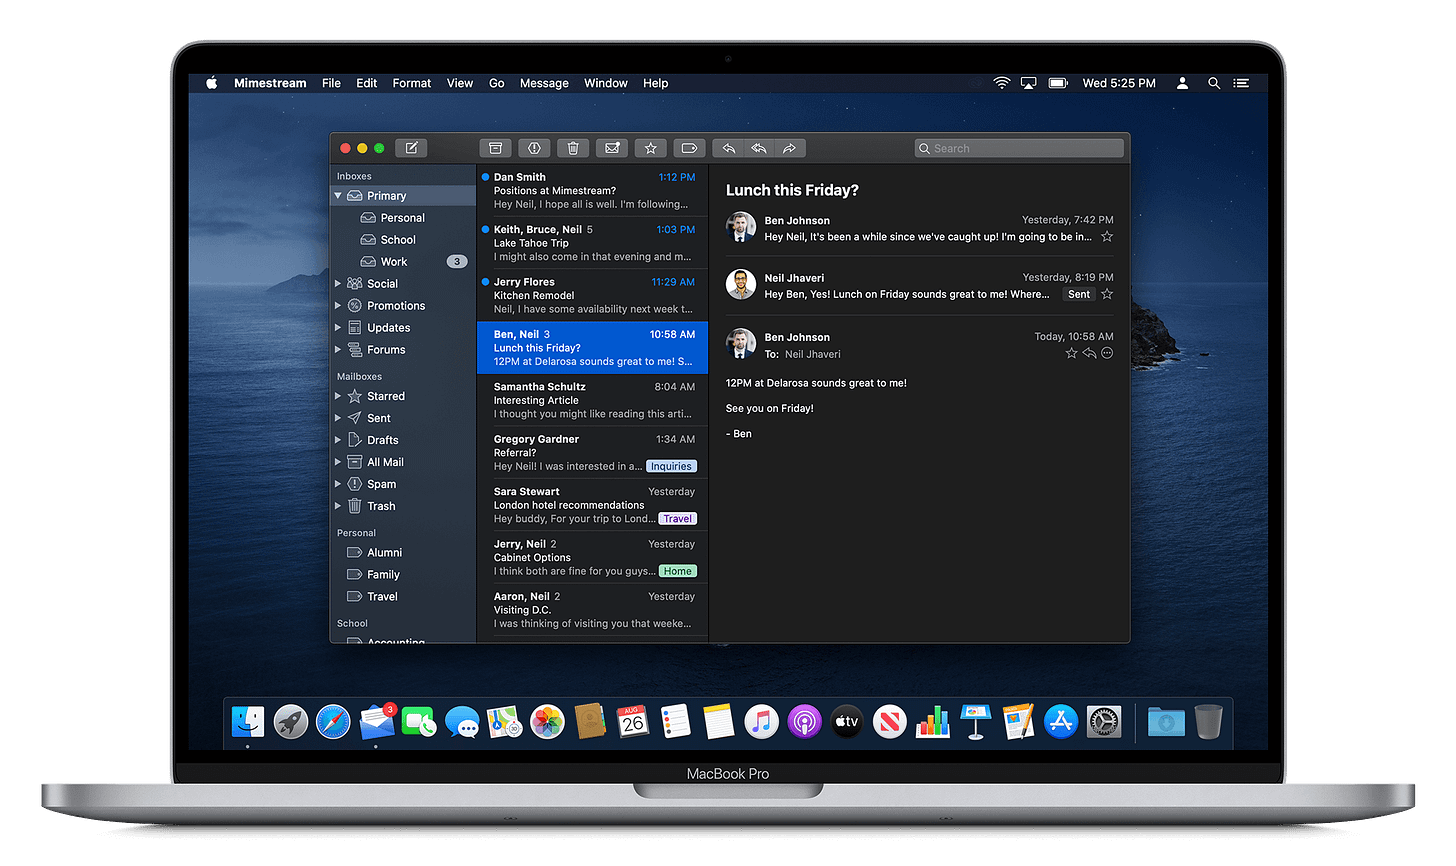Viewport: 1456px width, 866px height.
Task: Click the Travel label on Sara Stewart's email
Action: click(x=677, y=519)
